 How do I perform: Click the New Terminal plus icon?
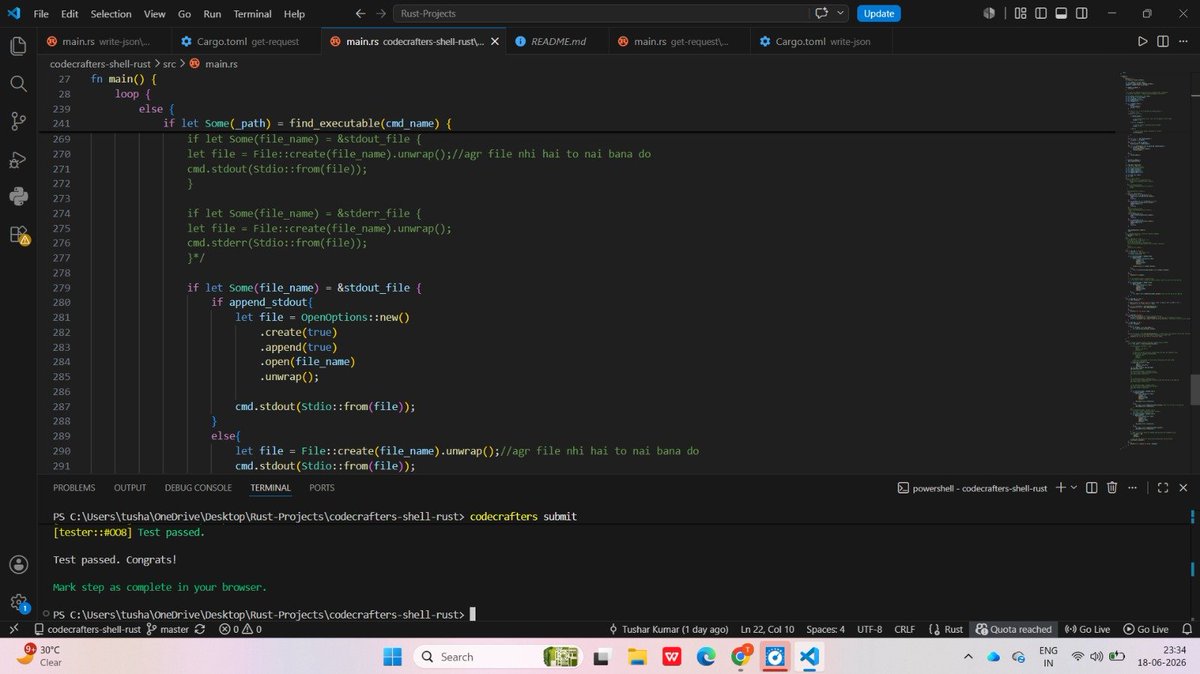pyautogui.click(x=1061, y=488)
